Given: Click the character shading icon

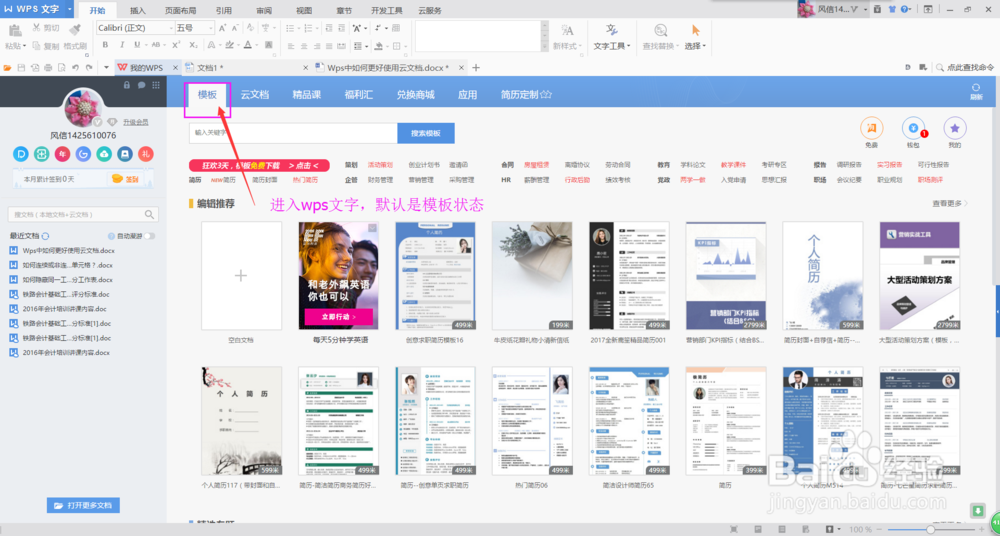Looking at the screenshot, I should (268, 45).
